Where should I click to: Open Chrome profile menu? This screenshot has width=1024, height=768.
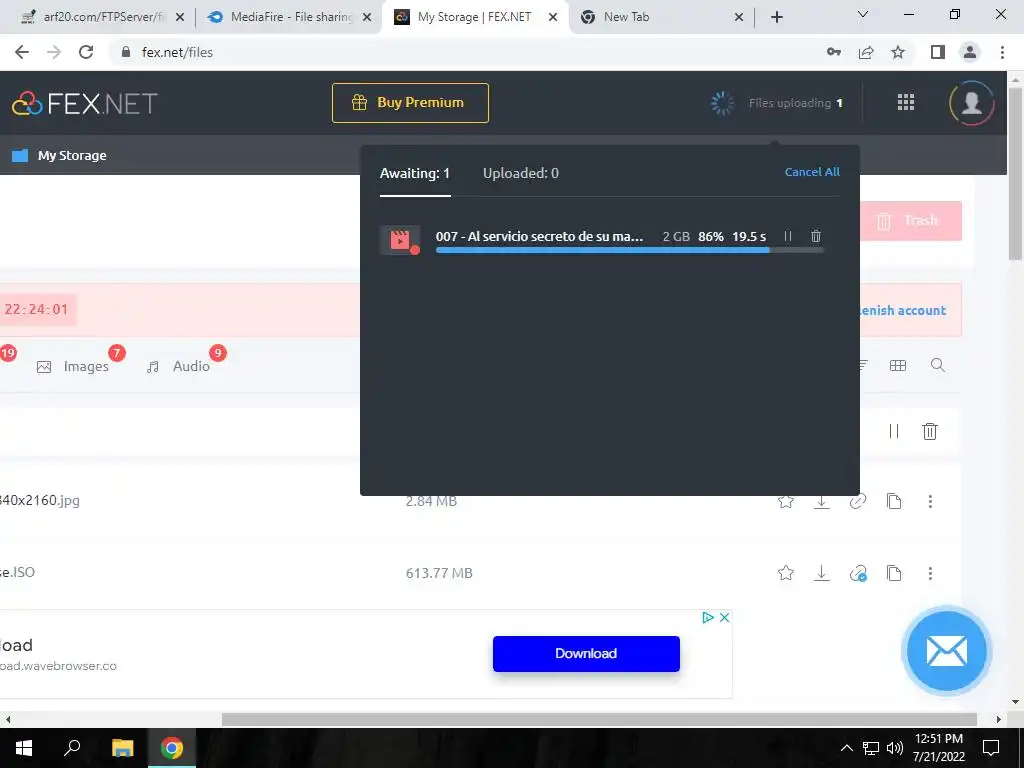pyautogui.click(x=970, y=52)
